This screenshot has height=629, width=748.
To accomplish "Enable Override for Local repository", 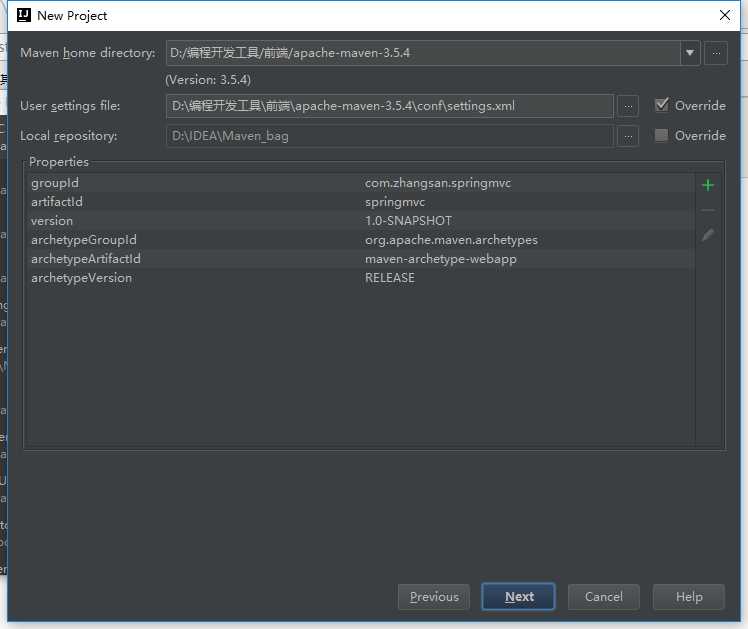I will 662,135.
